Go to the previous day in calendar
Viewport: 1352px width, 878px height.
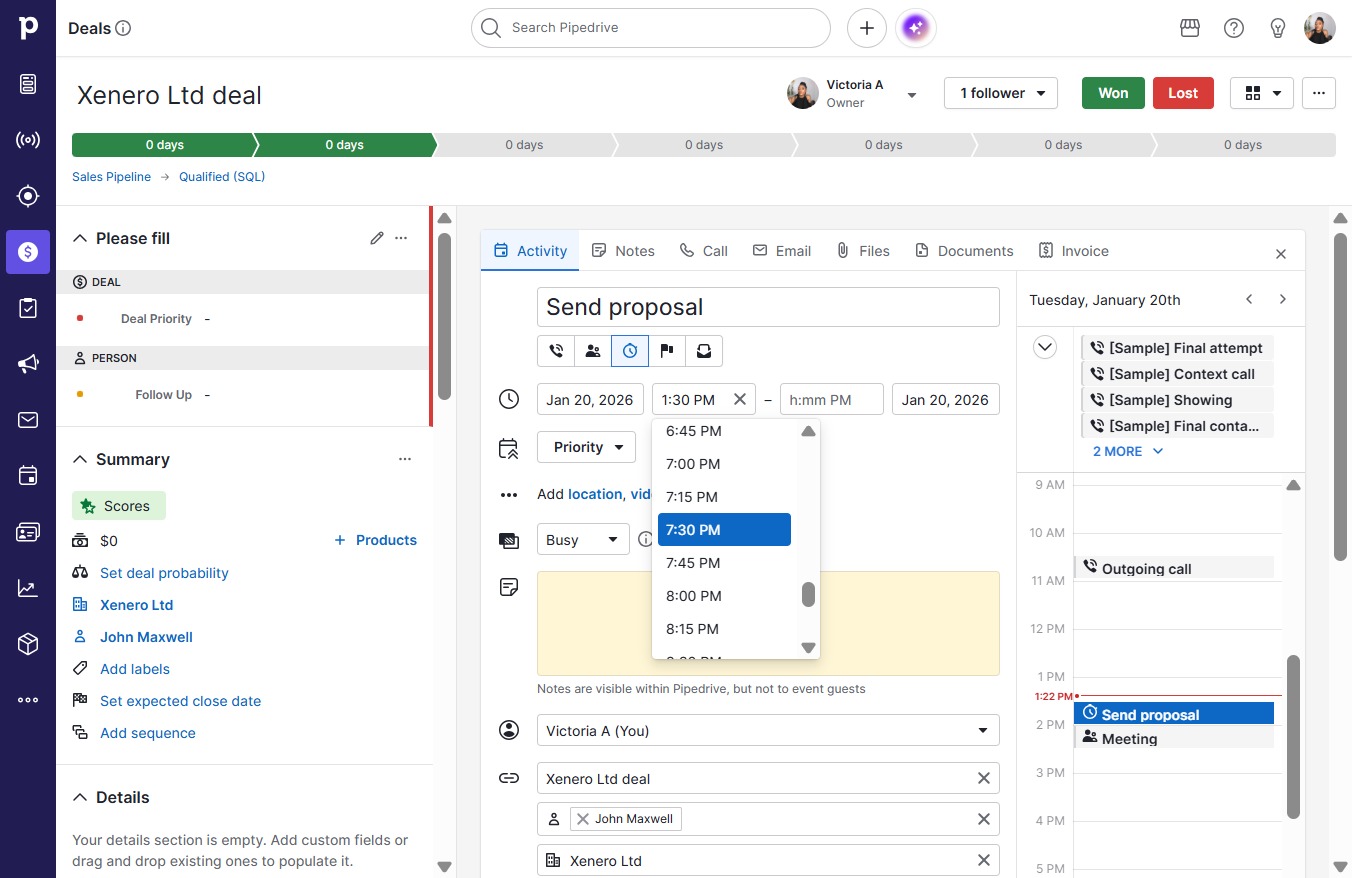click(x=1249, y=299)
